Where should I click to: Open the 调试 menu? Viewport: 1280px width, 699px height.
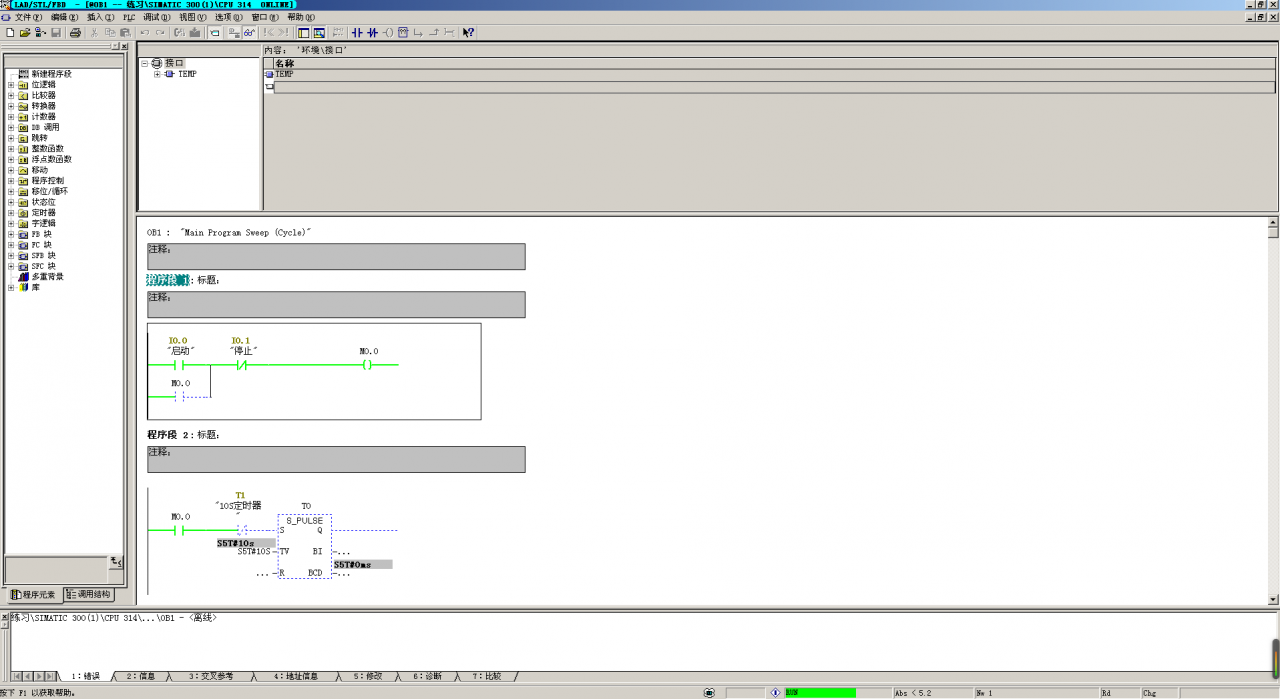click(157, 17)
